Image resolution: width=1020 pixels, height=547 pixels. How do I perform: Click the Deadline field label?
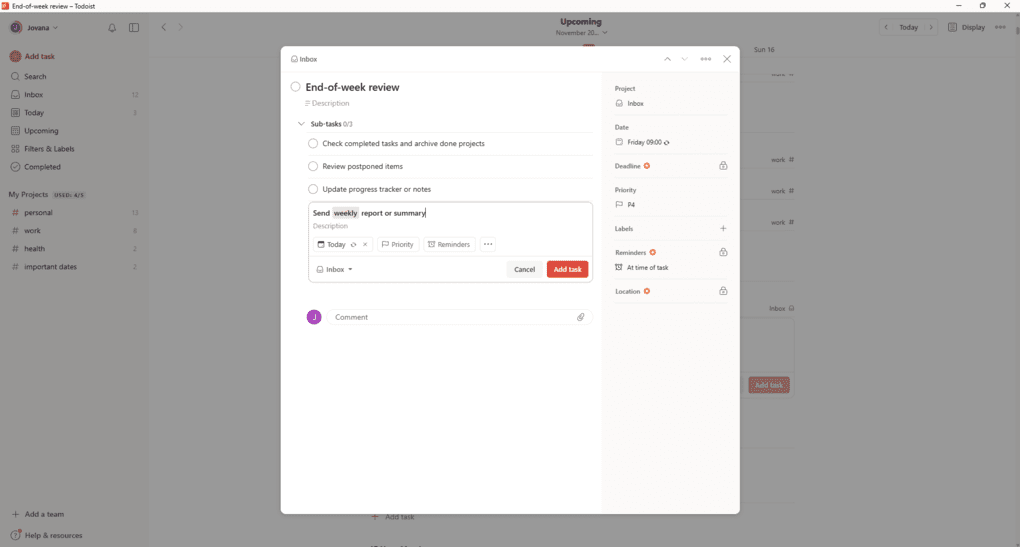[x=628, y=166]
